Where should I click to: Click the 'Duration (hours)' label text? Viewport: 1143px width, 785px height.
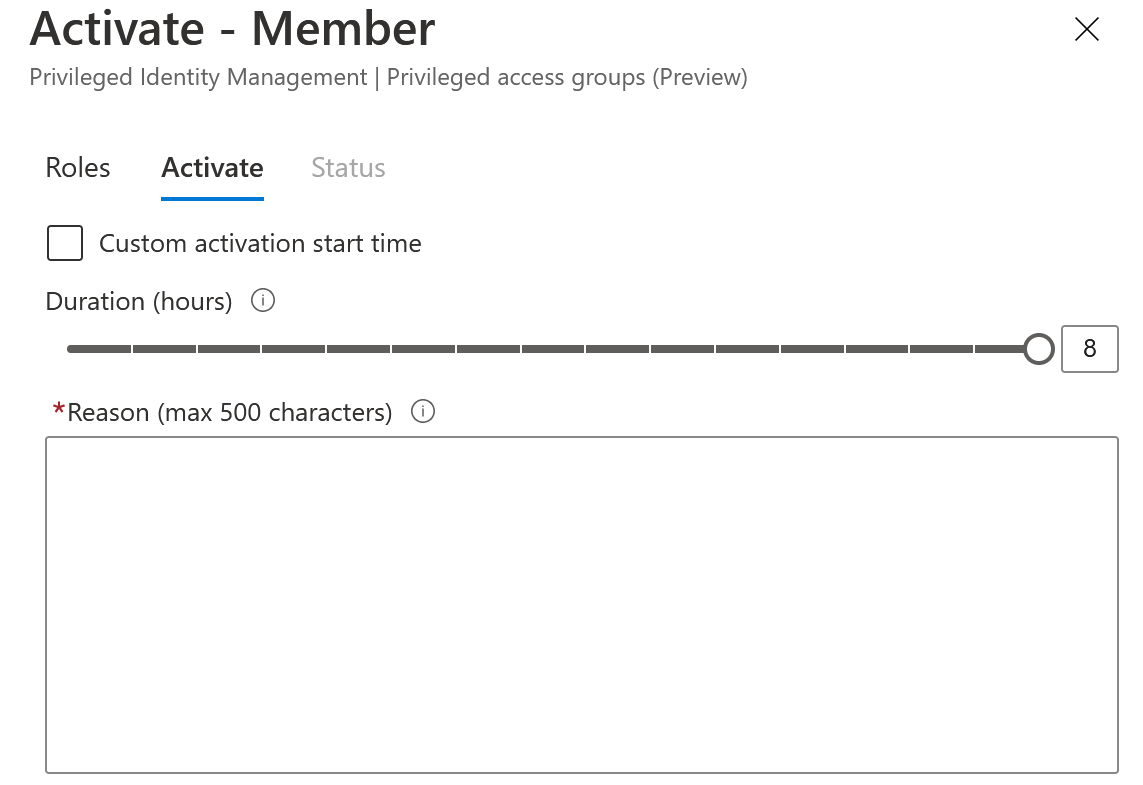pos(139,301)
